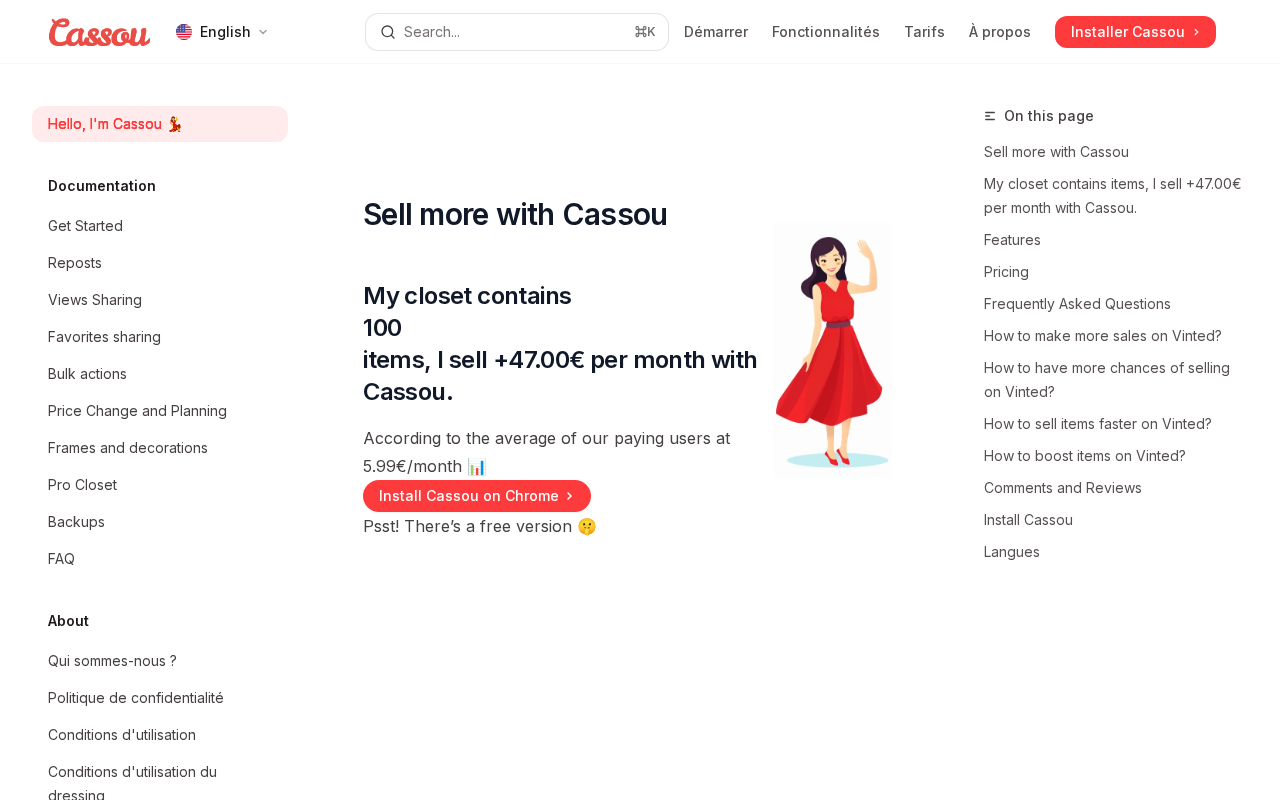This screenshot has width=1280, height=800.
Task: Select Hello, I'm Cassou sidebar item
Action: [x=160, y=124]
